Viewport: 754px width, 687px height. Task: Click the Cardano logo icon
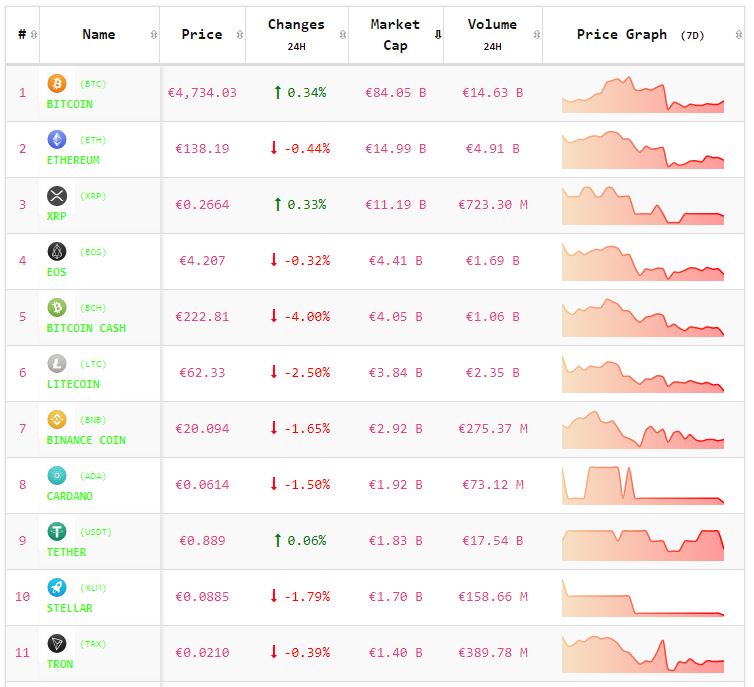[x=57, y=476]
